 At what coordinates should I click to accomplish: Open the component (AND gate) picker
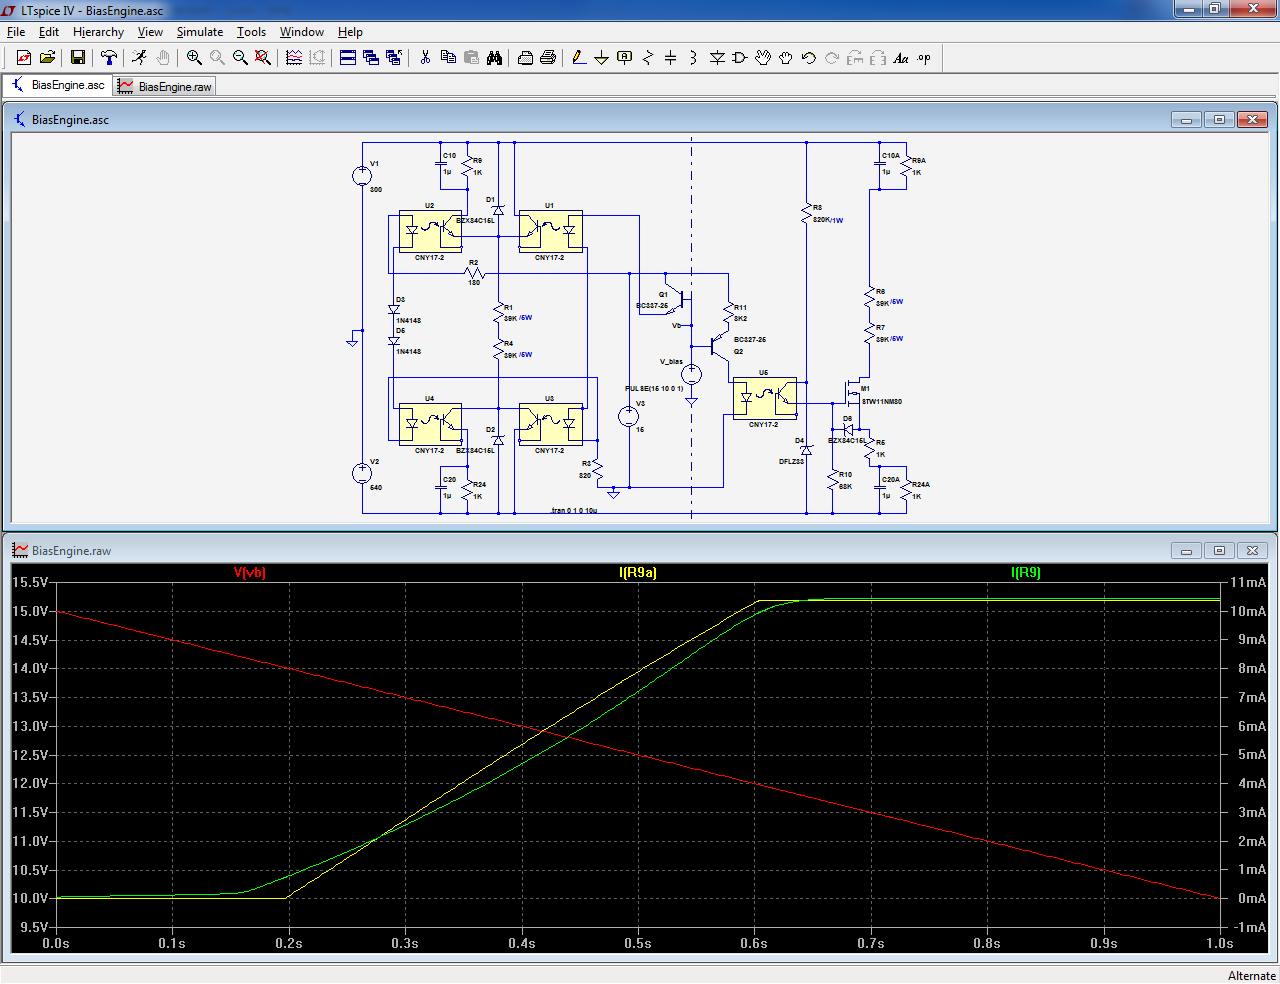click(x=740, y=58)
